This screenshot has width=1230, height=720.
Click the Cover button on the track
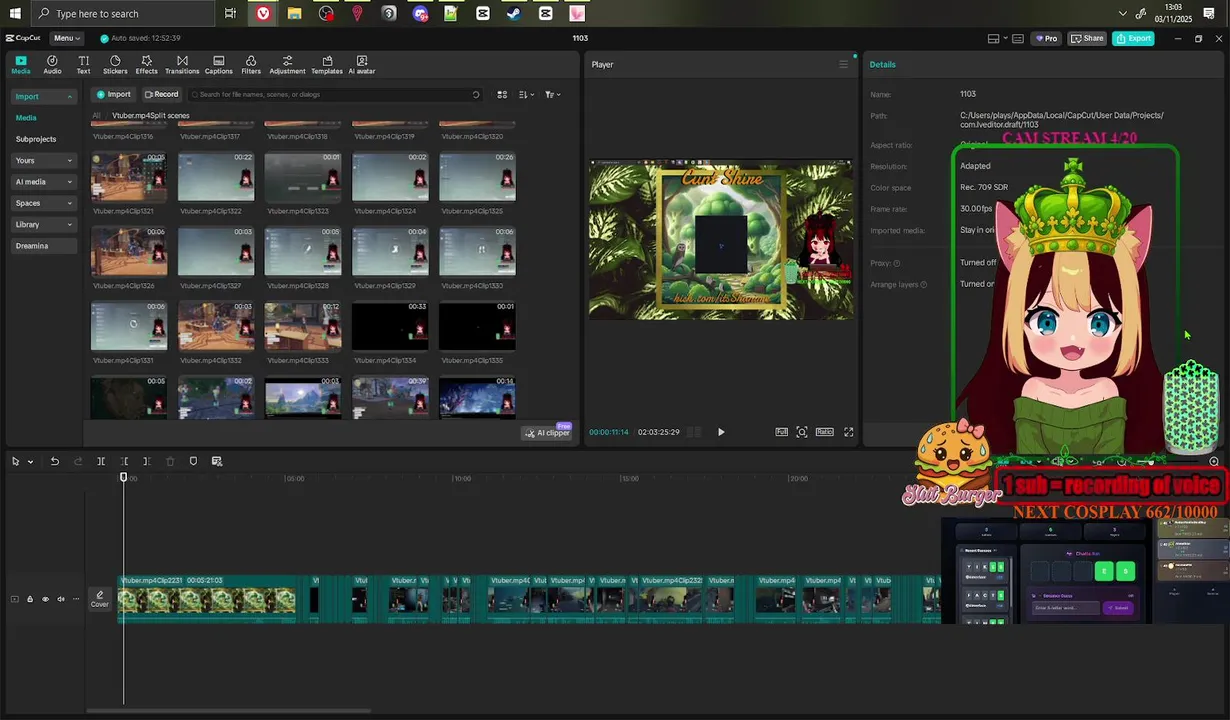click(x=100, y=599)
